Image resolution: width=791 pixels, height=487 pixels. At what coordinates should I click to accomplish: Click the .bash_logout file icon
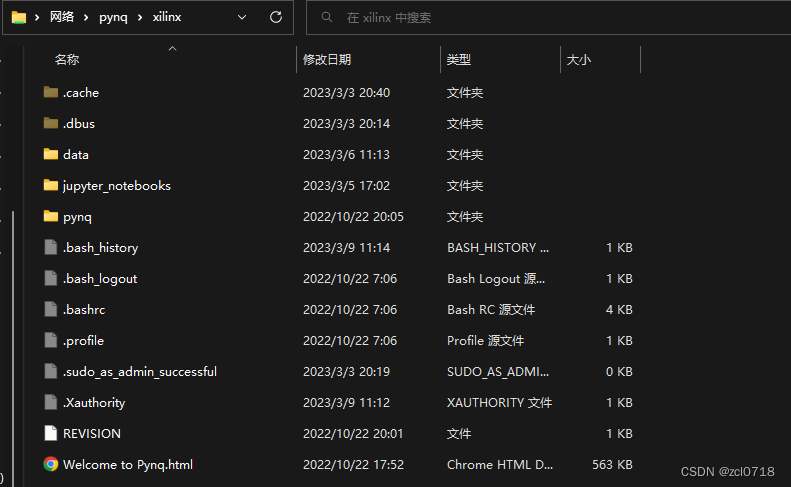50,278
